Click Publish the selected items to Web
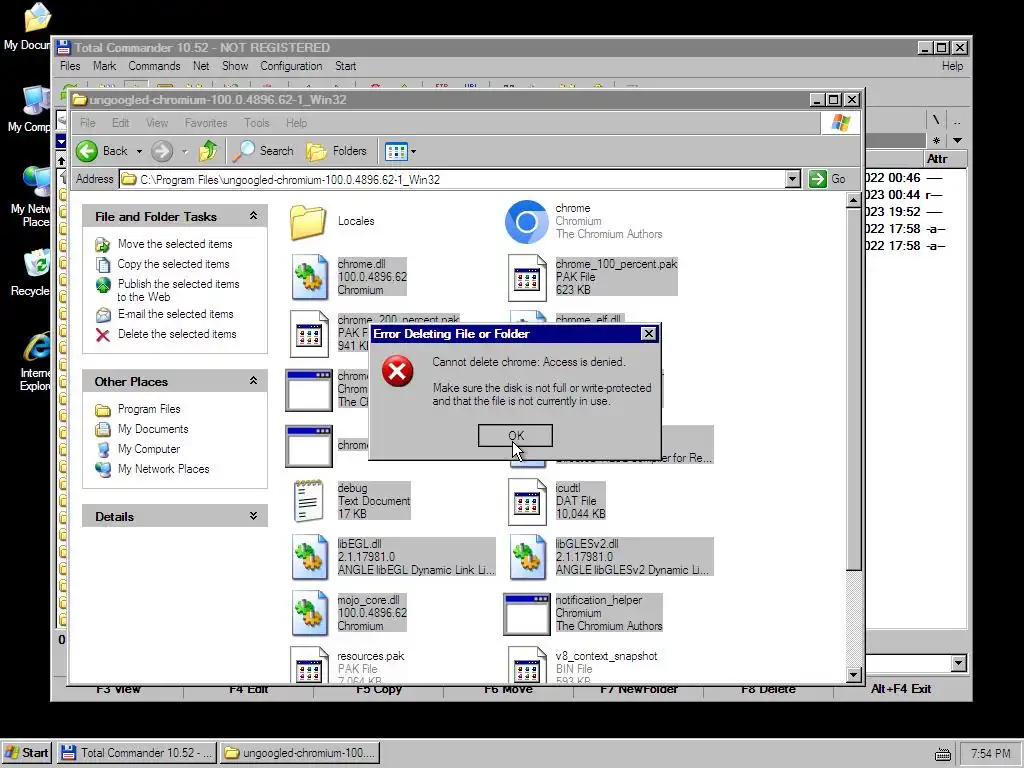1024x768 pixels. pos(178,290)
